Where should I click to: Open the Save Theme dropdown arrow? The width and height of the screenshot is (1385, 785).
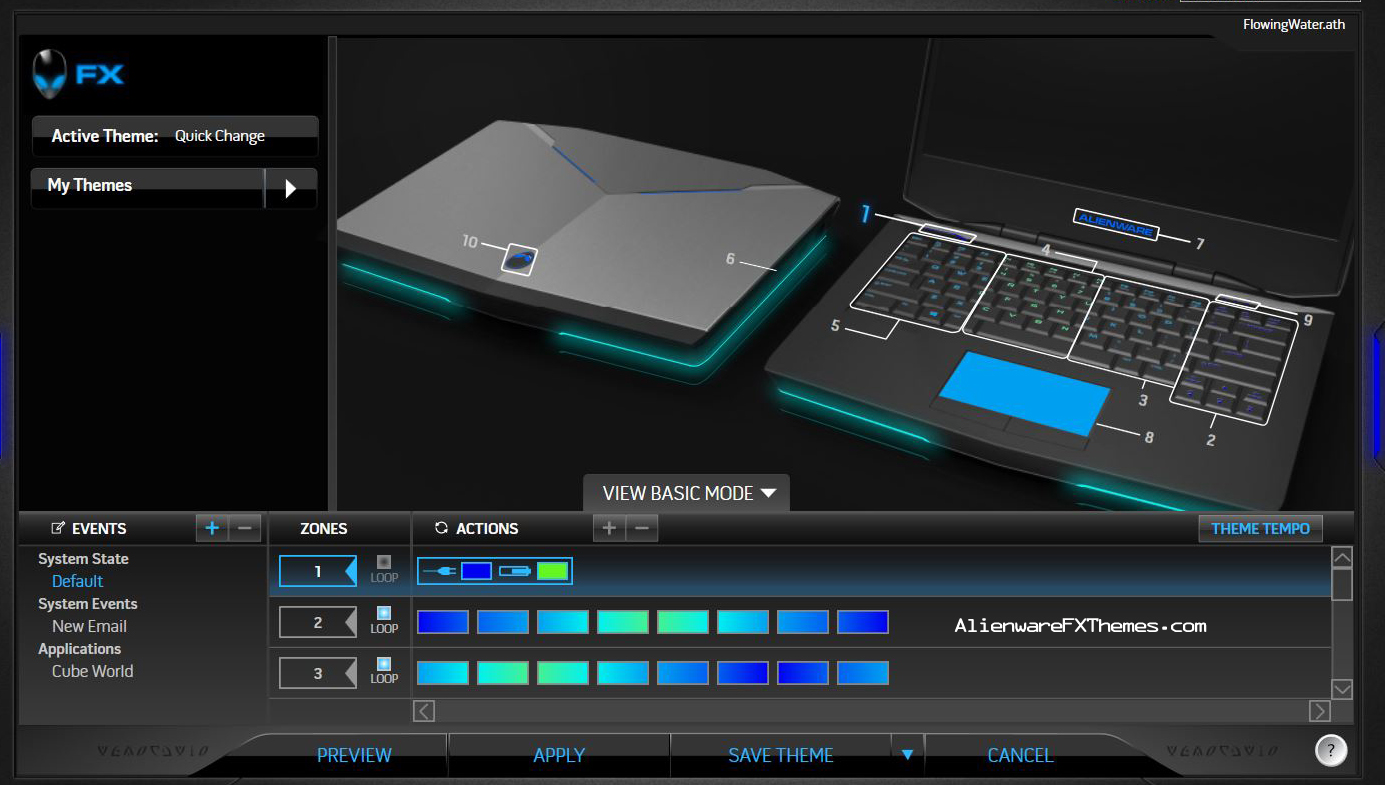(907, 755)
